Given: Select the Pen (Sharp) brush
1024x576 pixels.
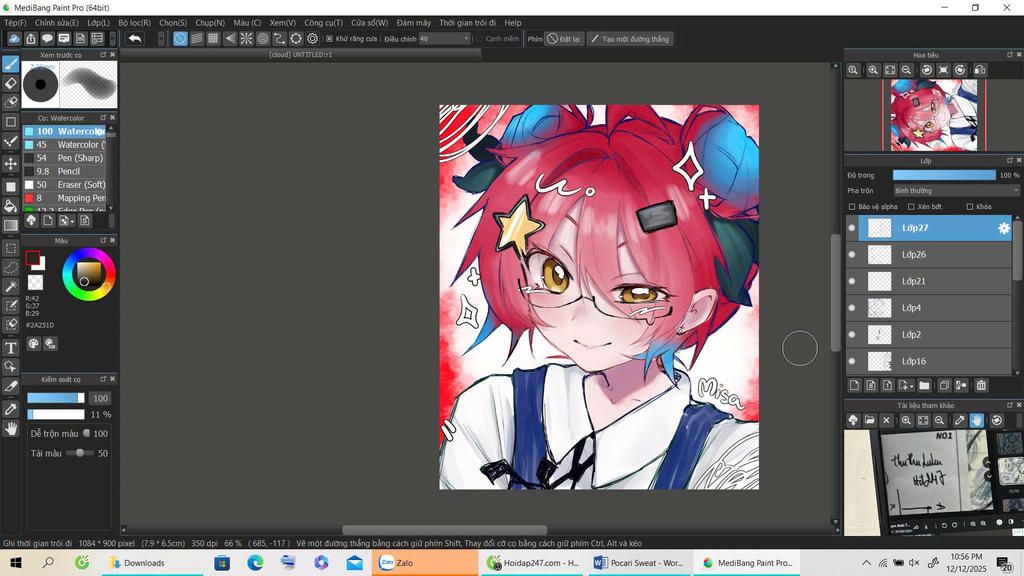Looking at the screenshot, I should tap(64, 158).
